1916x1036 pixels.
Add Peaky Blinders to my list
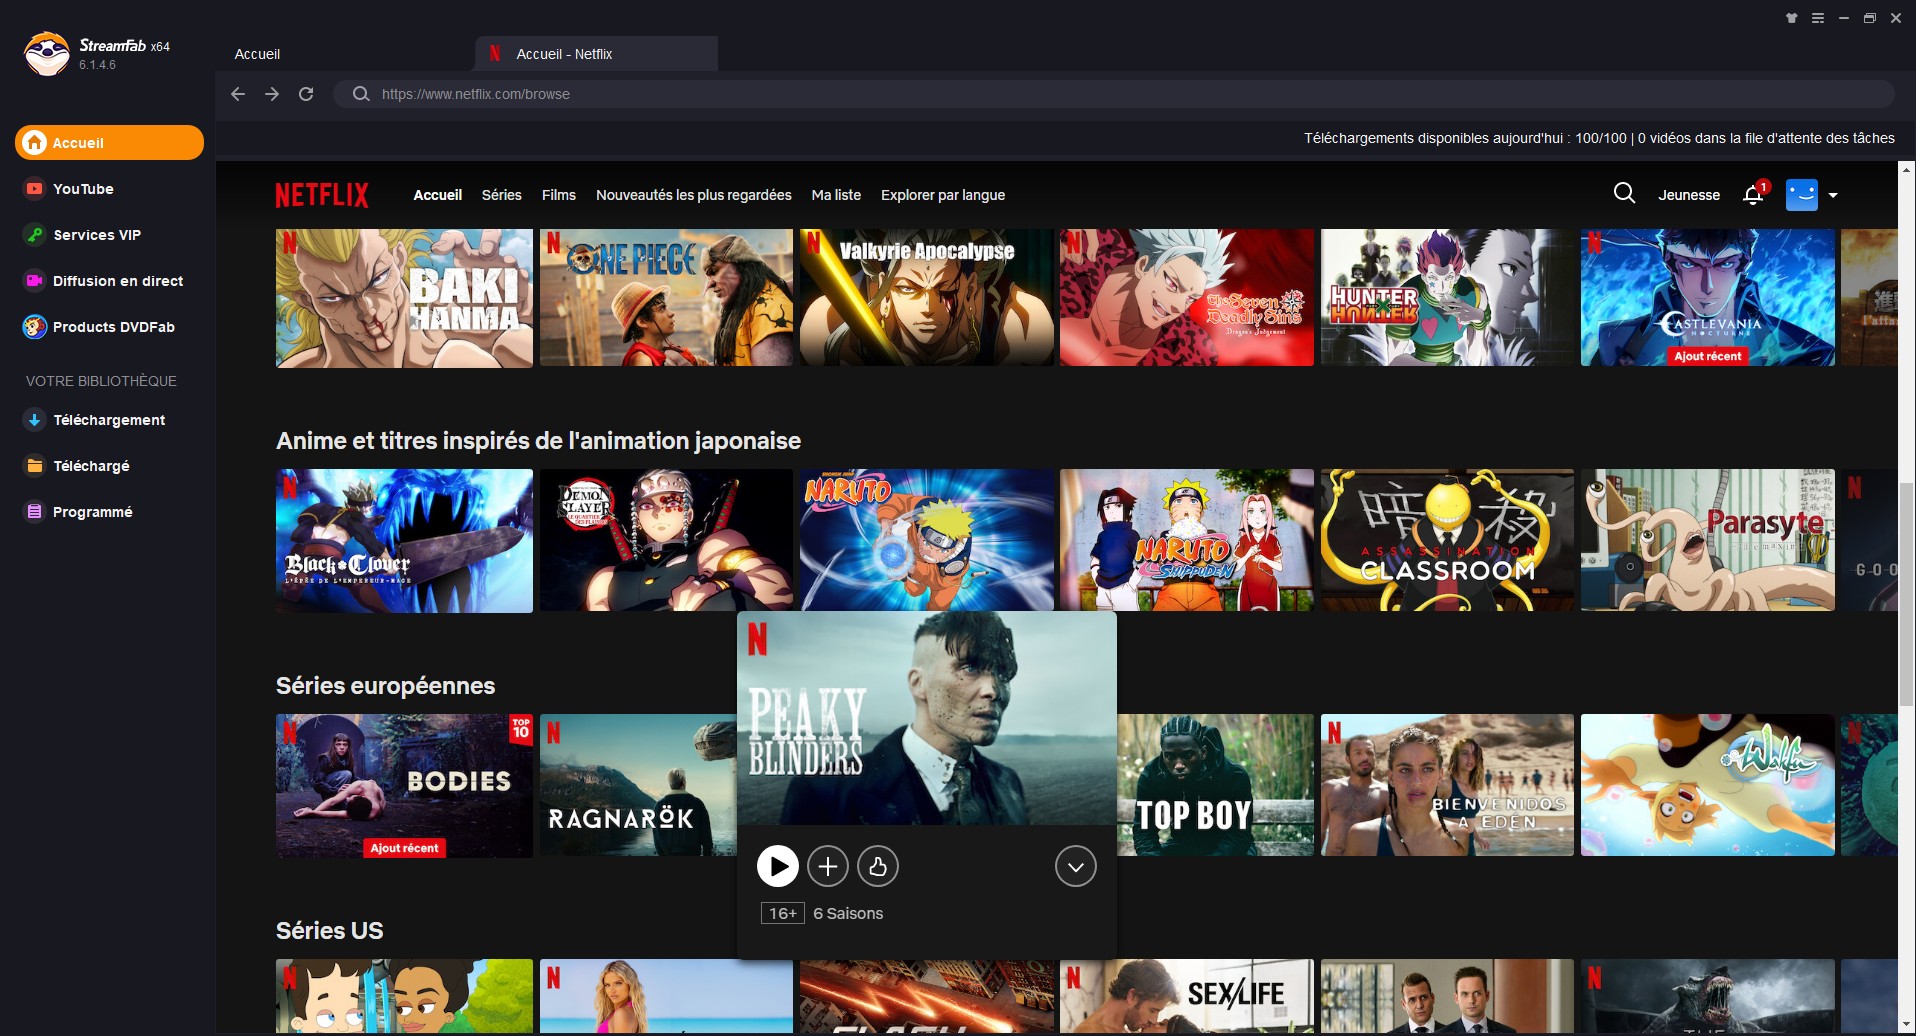(828, 866)
